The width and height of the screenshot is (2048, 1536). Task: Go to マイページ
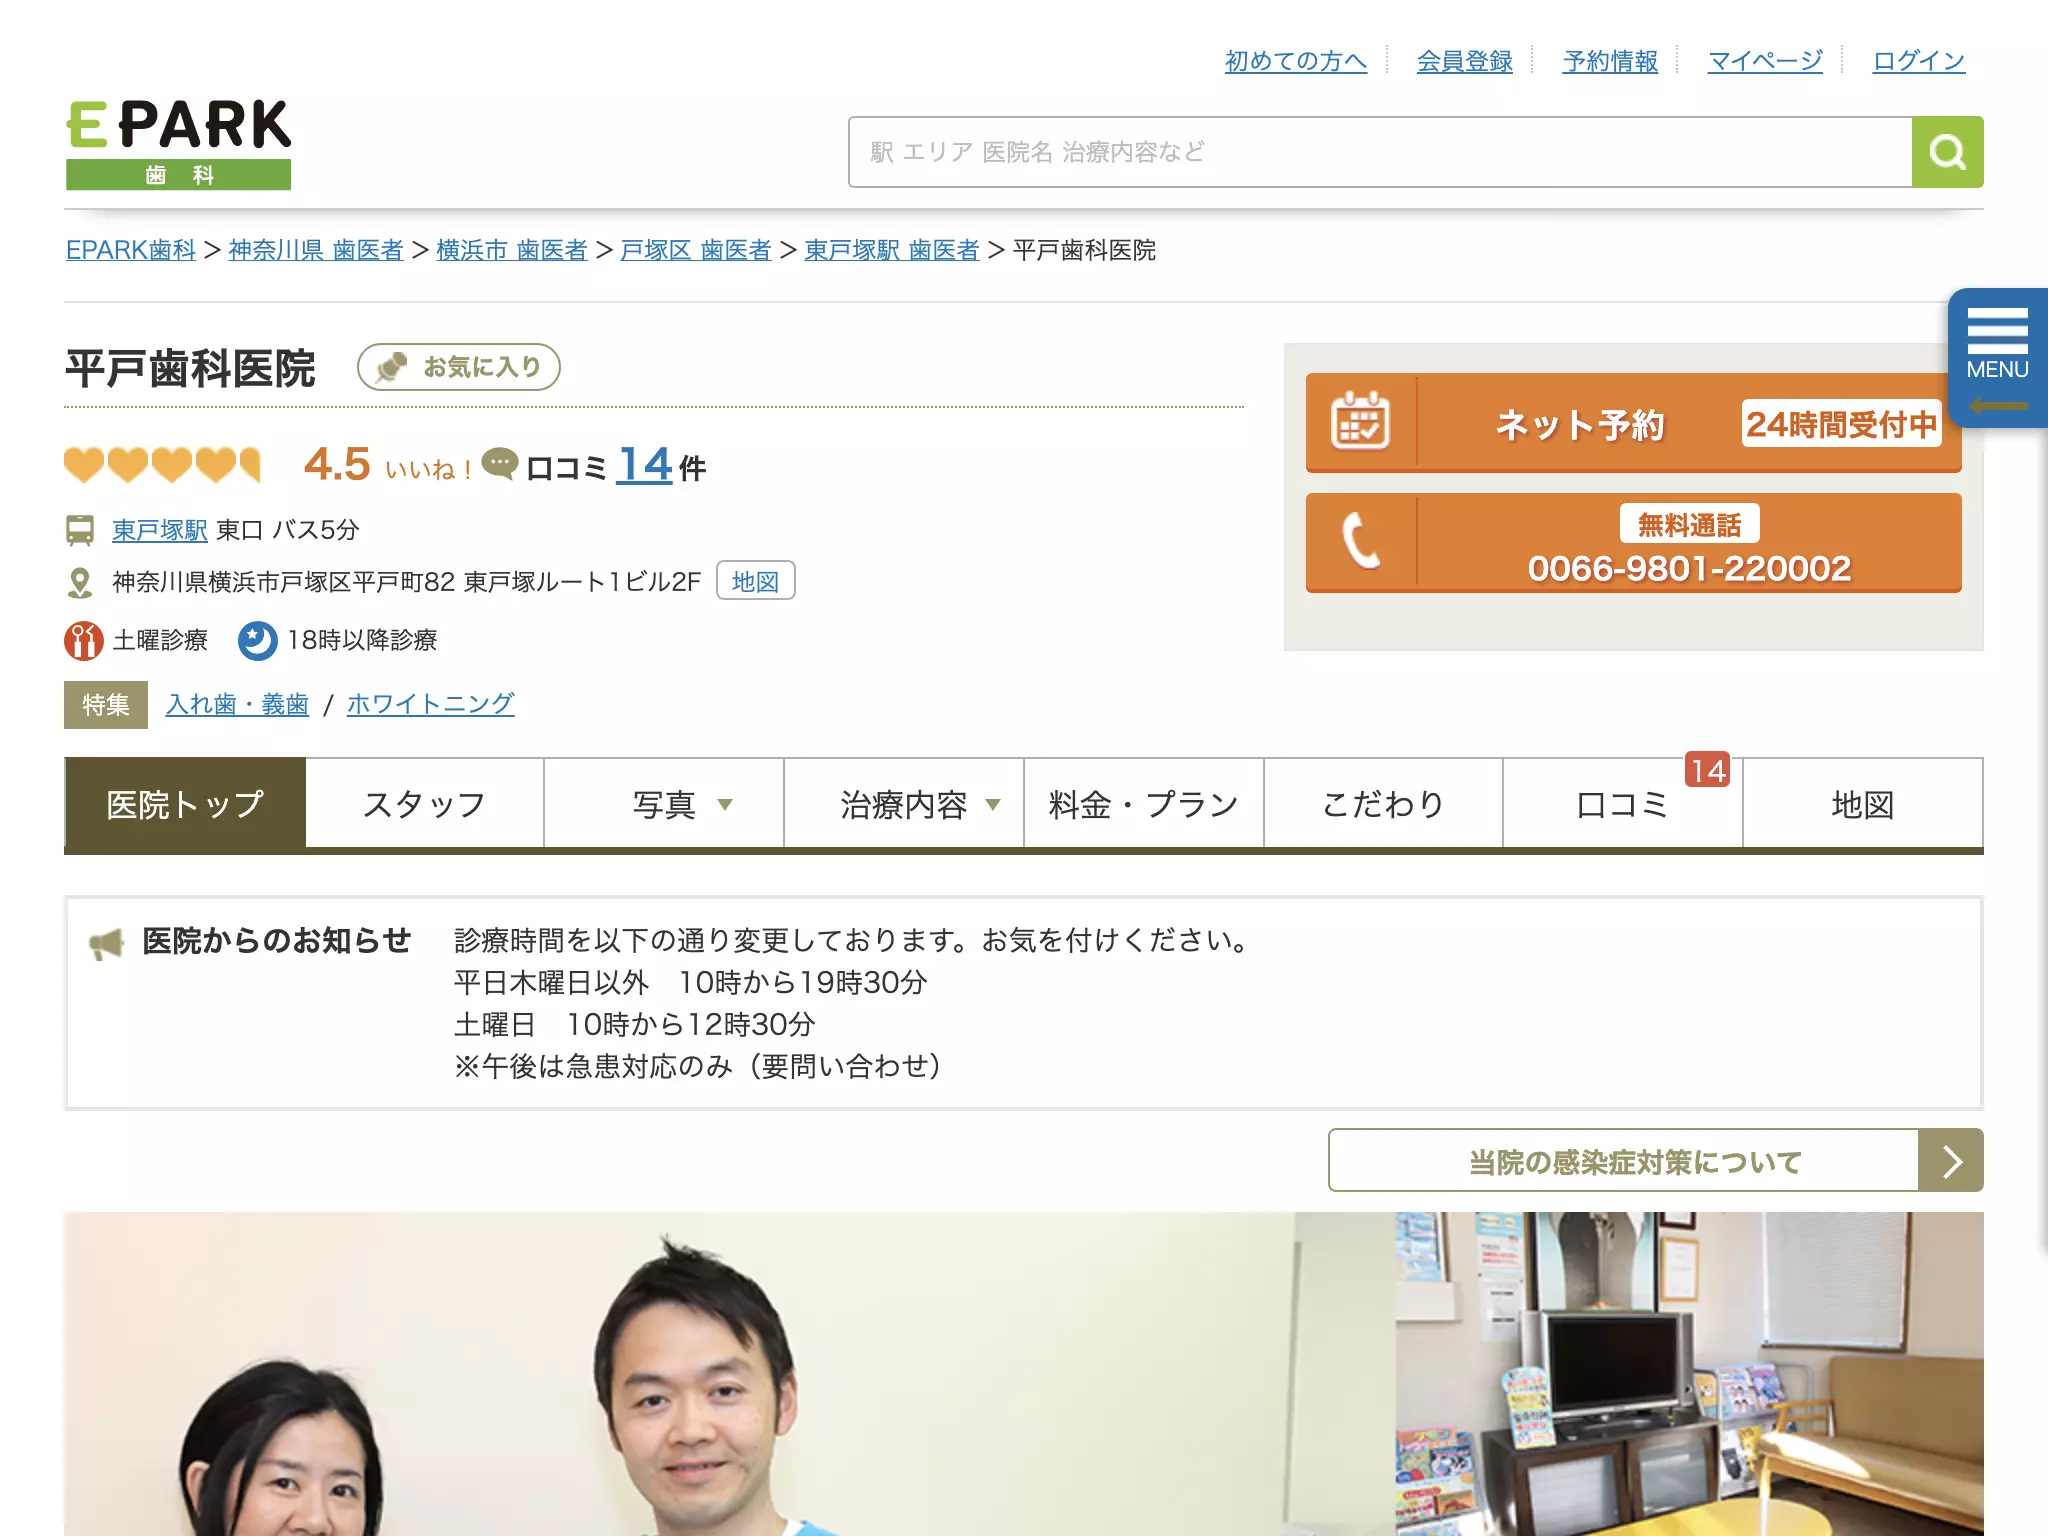(1766, 61)
